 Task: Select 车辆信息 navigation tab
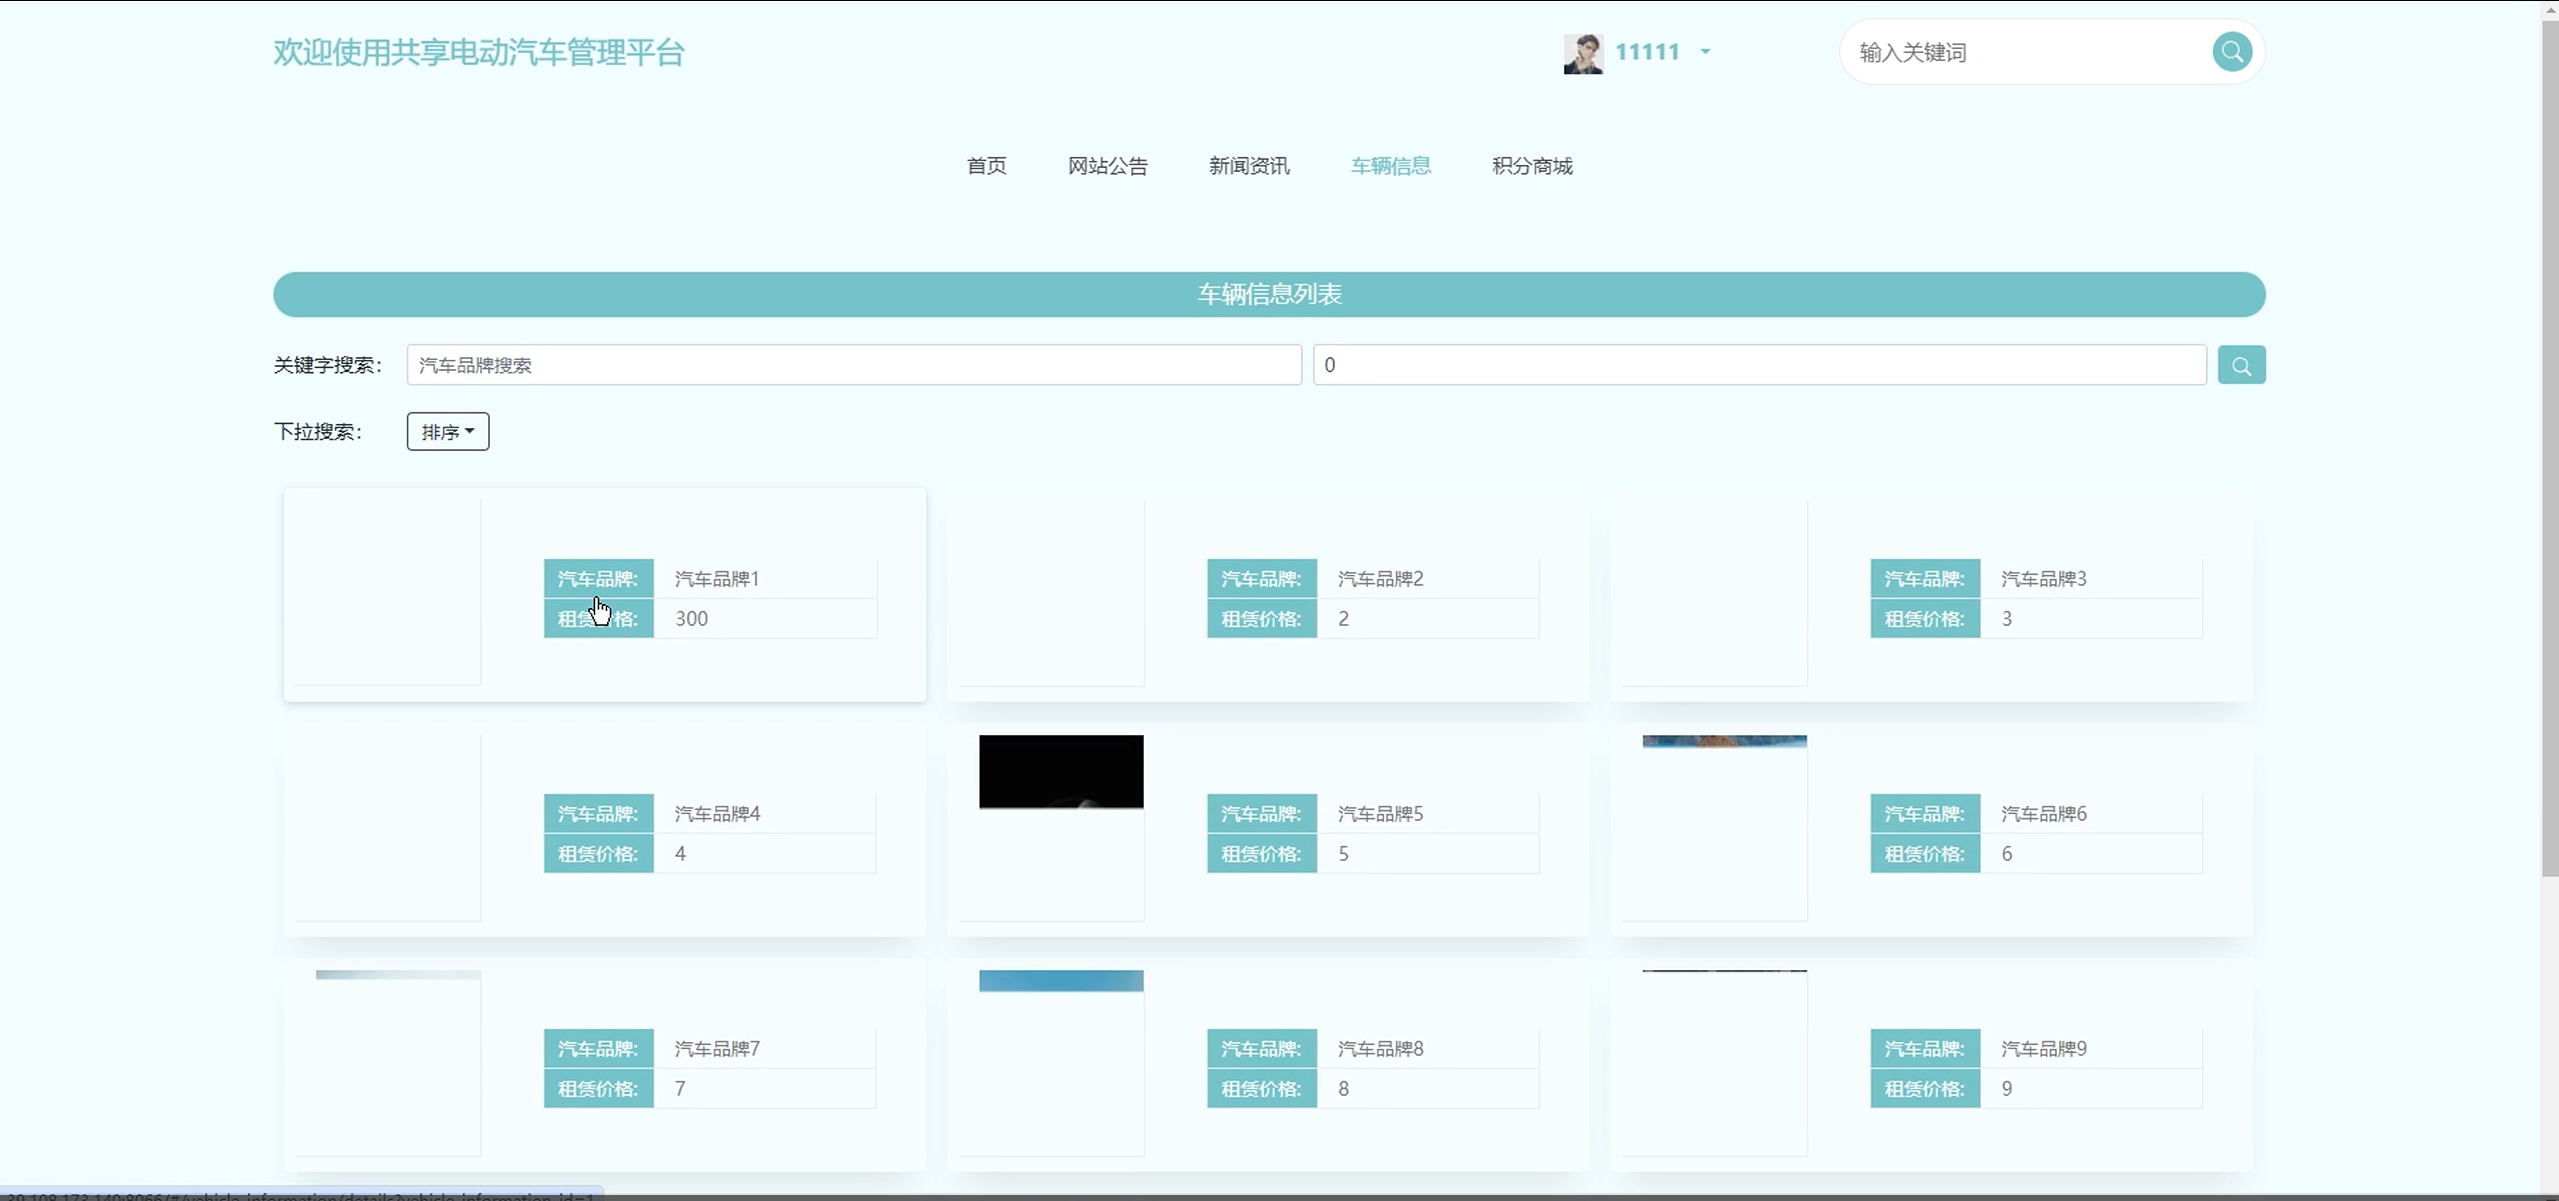(x=1390, y=166)
